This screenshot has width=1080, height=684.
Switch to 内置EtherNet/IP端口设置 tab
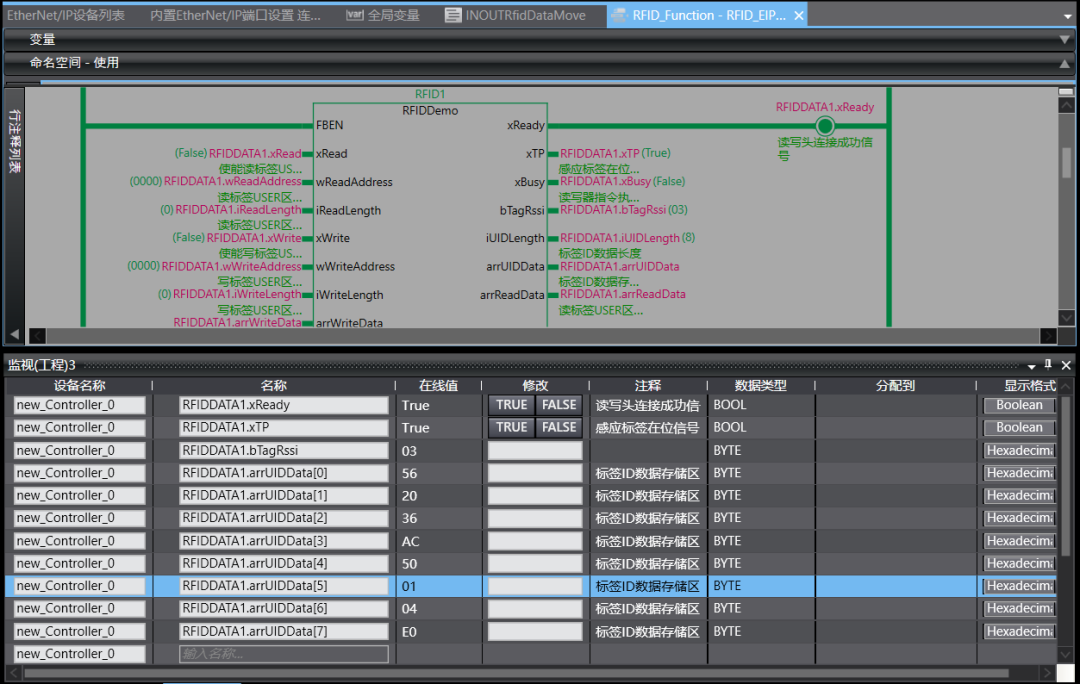(x=235, y=15)
